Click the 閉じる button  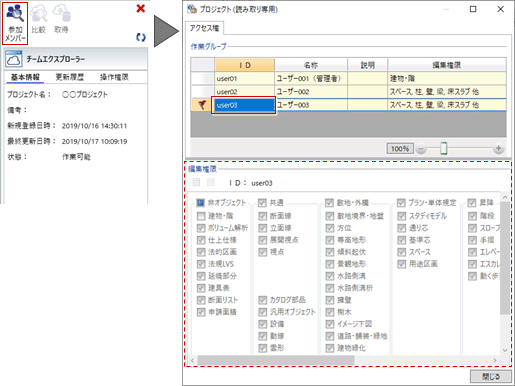click(x=491, y=377)
